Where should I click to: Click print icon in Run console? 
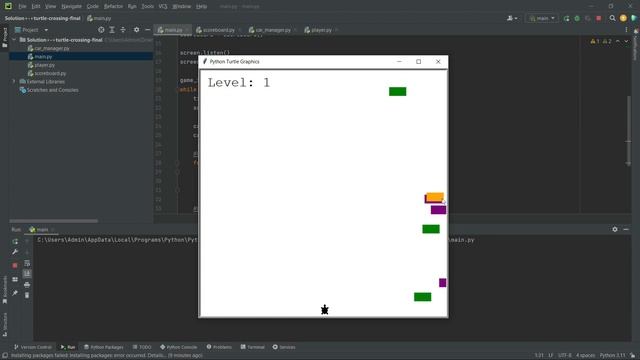(27, 284)
